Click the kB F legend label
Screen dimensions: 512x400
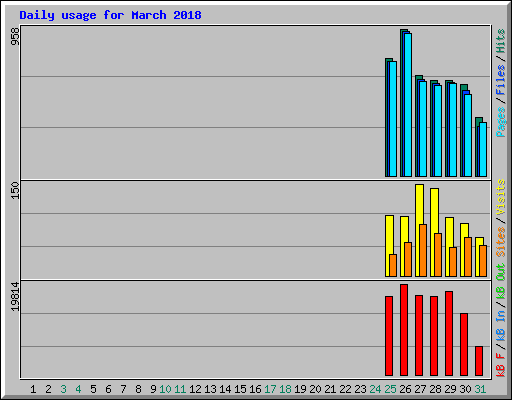[x=501, y=365]
